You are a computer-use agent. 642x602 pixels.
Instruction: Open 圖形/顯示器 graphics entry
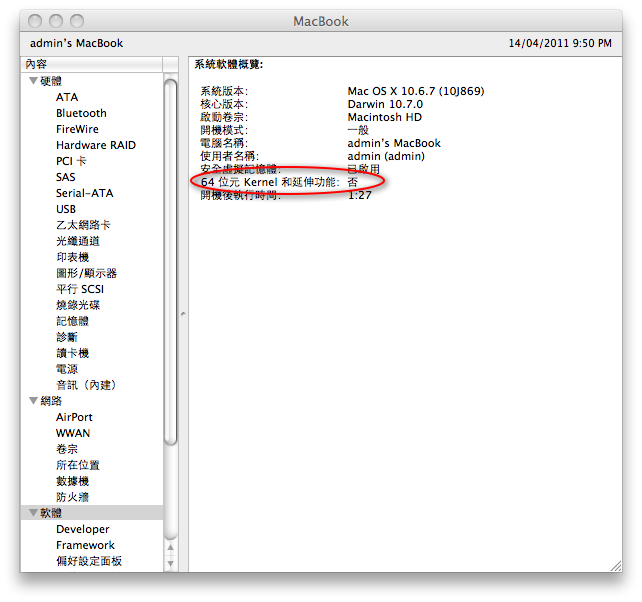(86, 273)
